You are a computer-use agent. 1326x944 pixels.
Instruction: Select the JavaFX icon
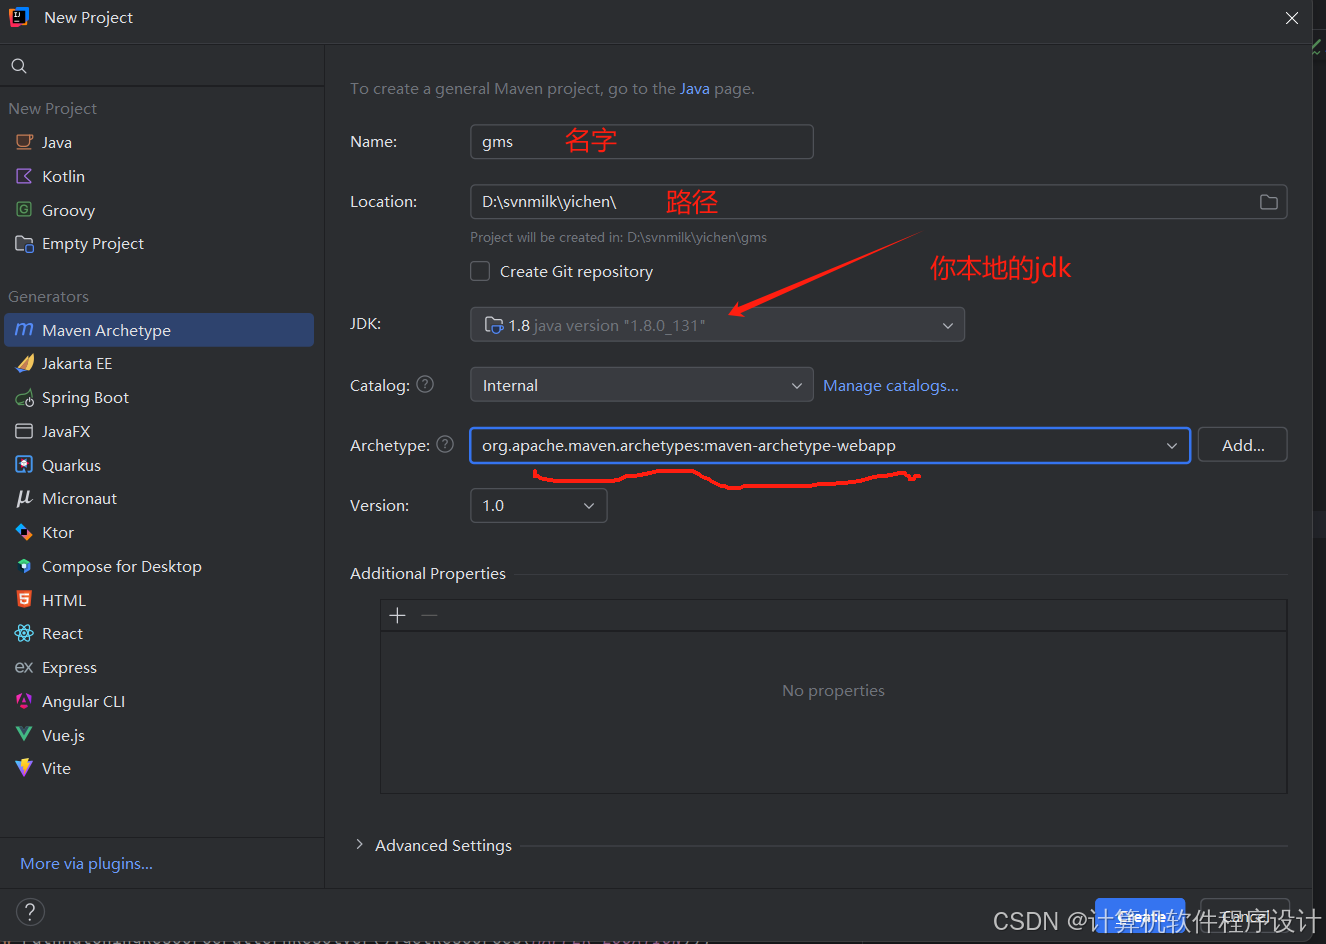(25, 431)
